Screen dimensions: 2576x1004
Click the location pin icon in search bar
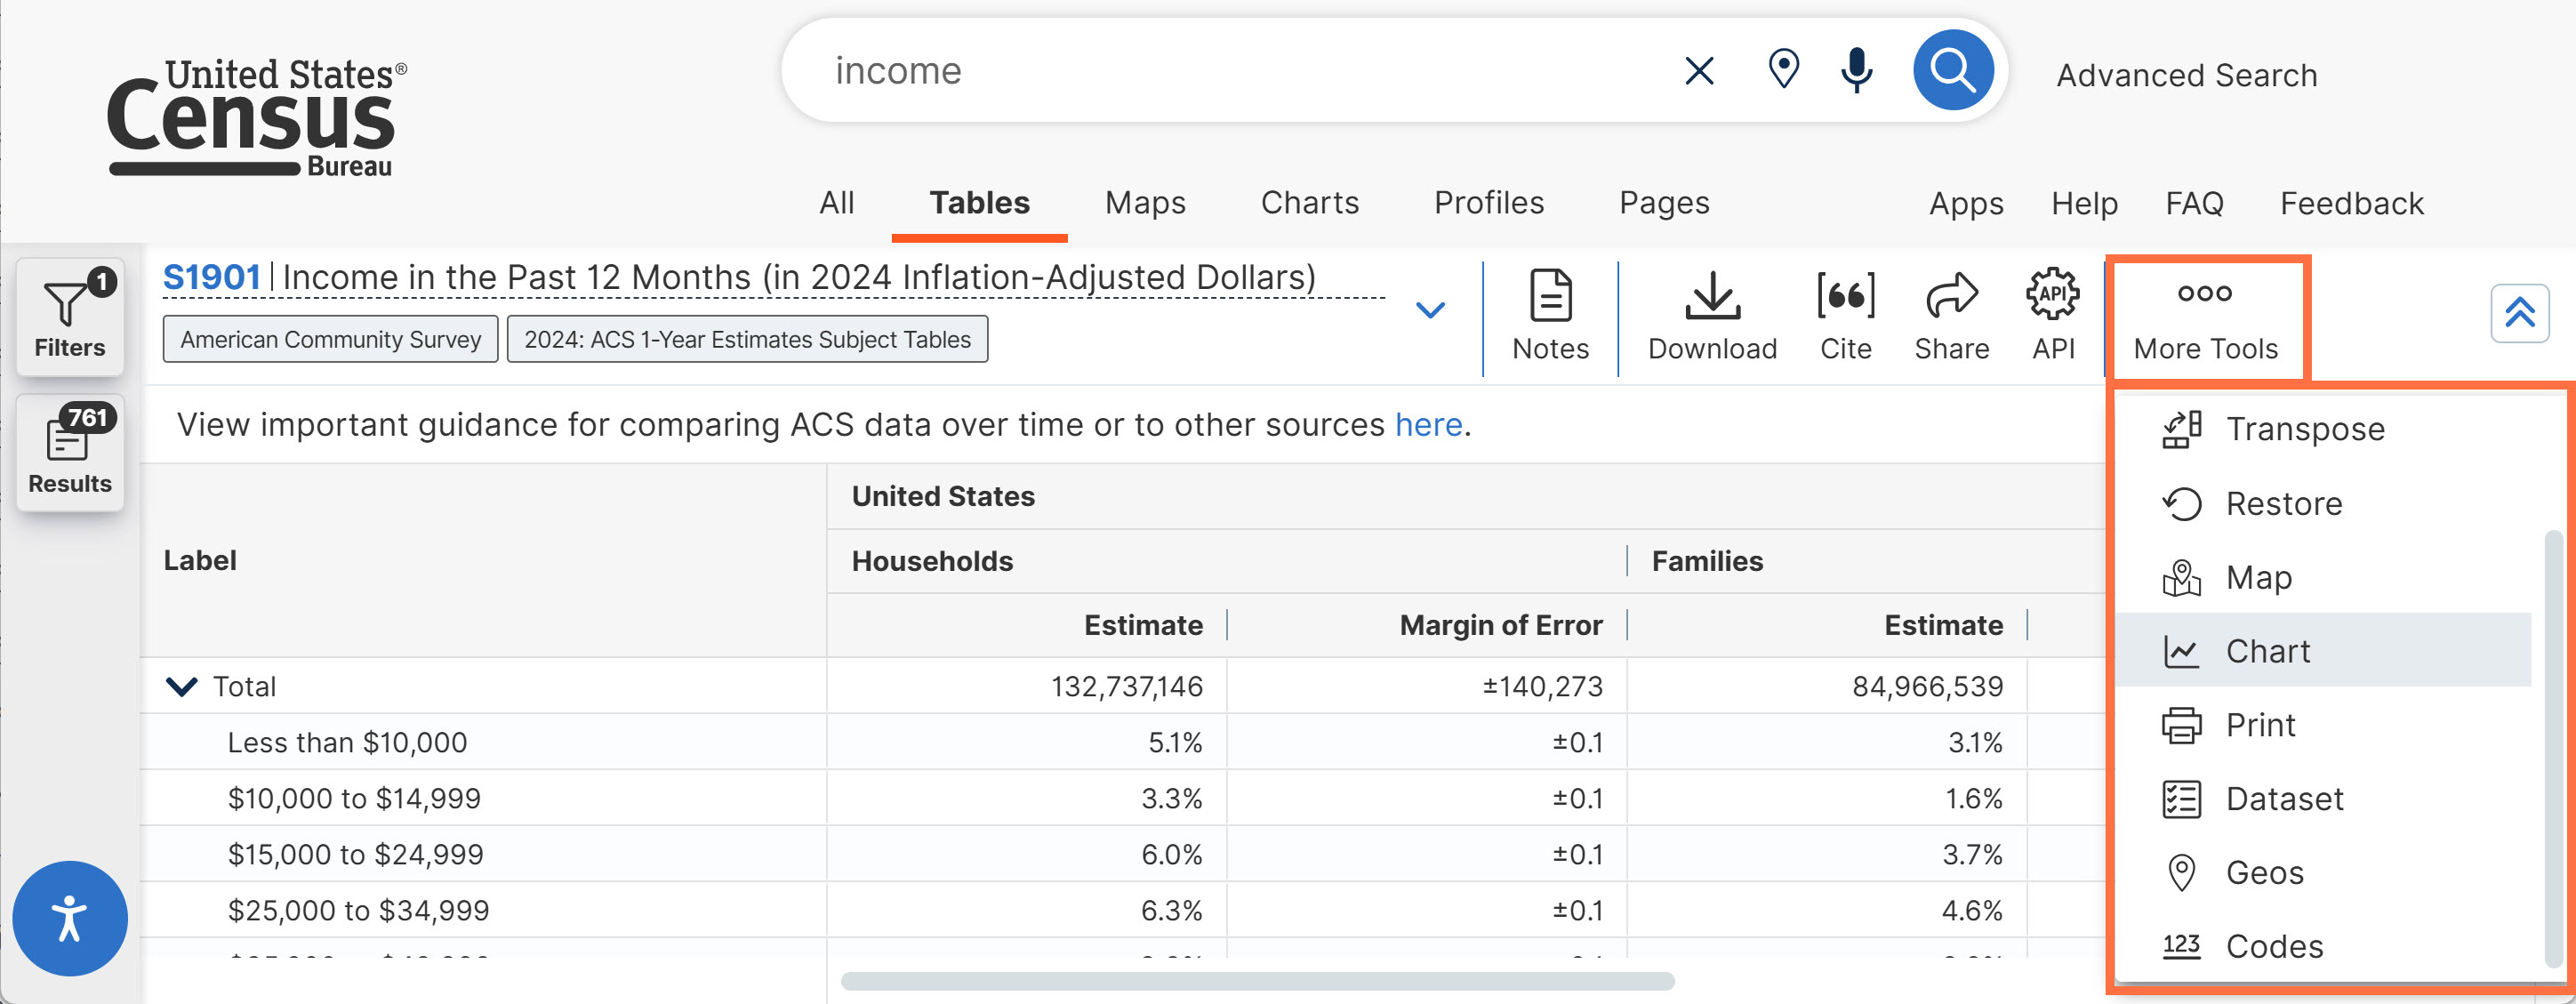[x=1783, y=70]
